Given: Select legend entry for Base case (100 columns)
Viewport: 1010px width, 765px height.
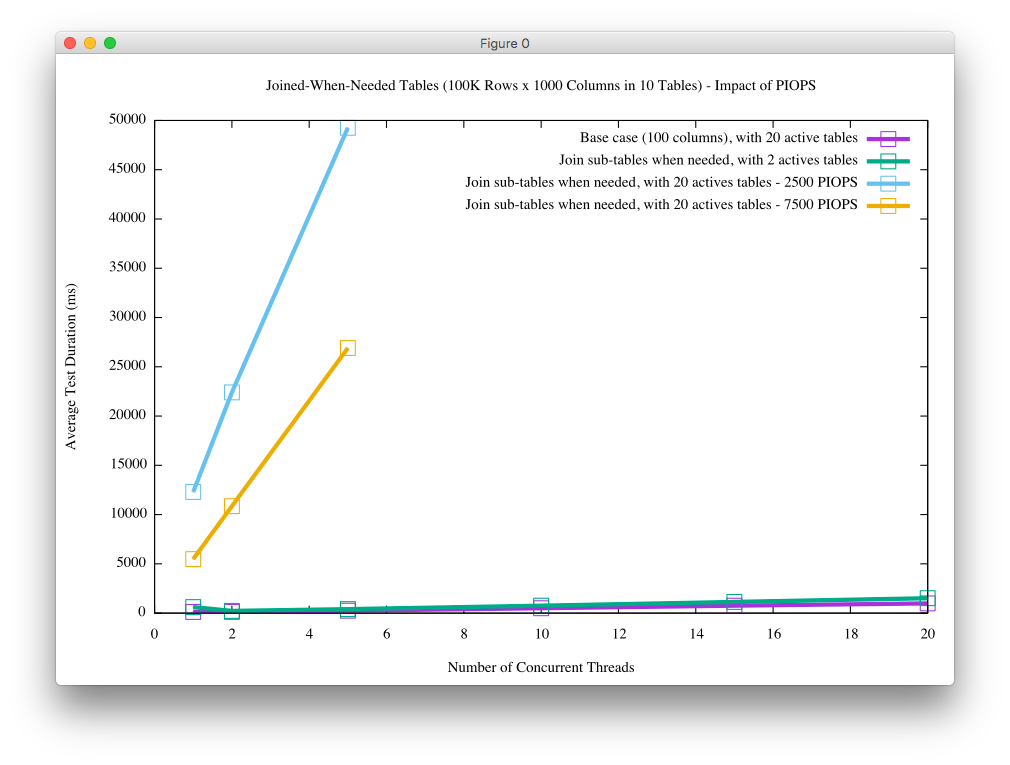Looking at the screenshot, I should click(718, 138).
